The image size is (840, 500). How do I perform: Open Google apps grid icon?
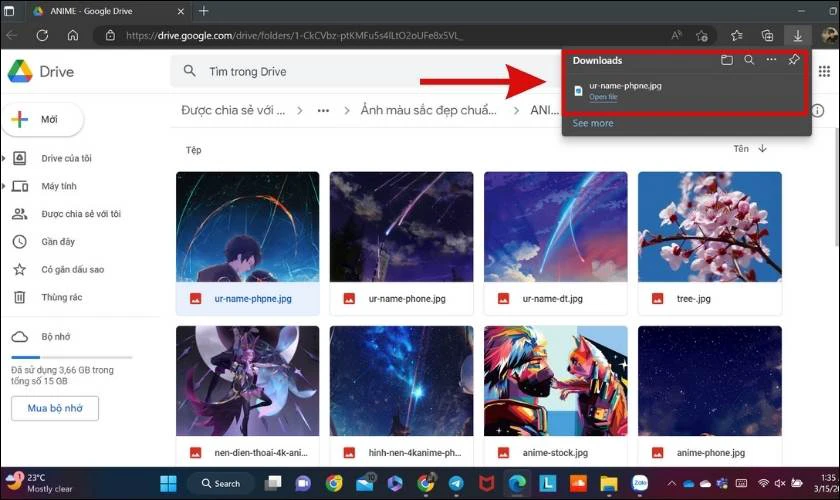coord(824,71)
